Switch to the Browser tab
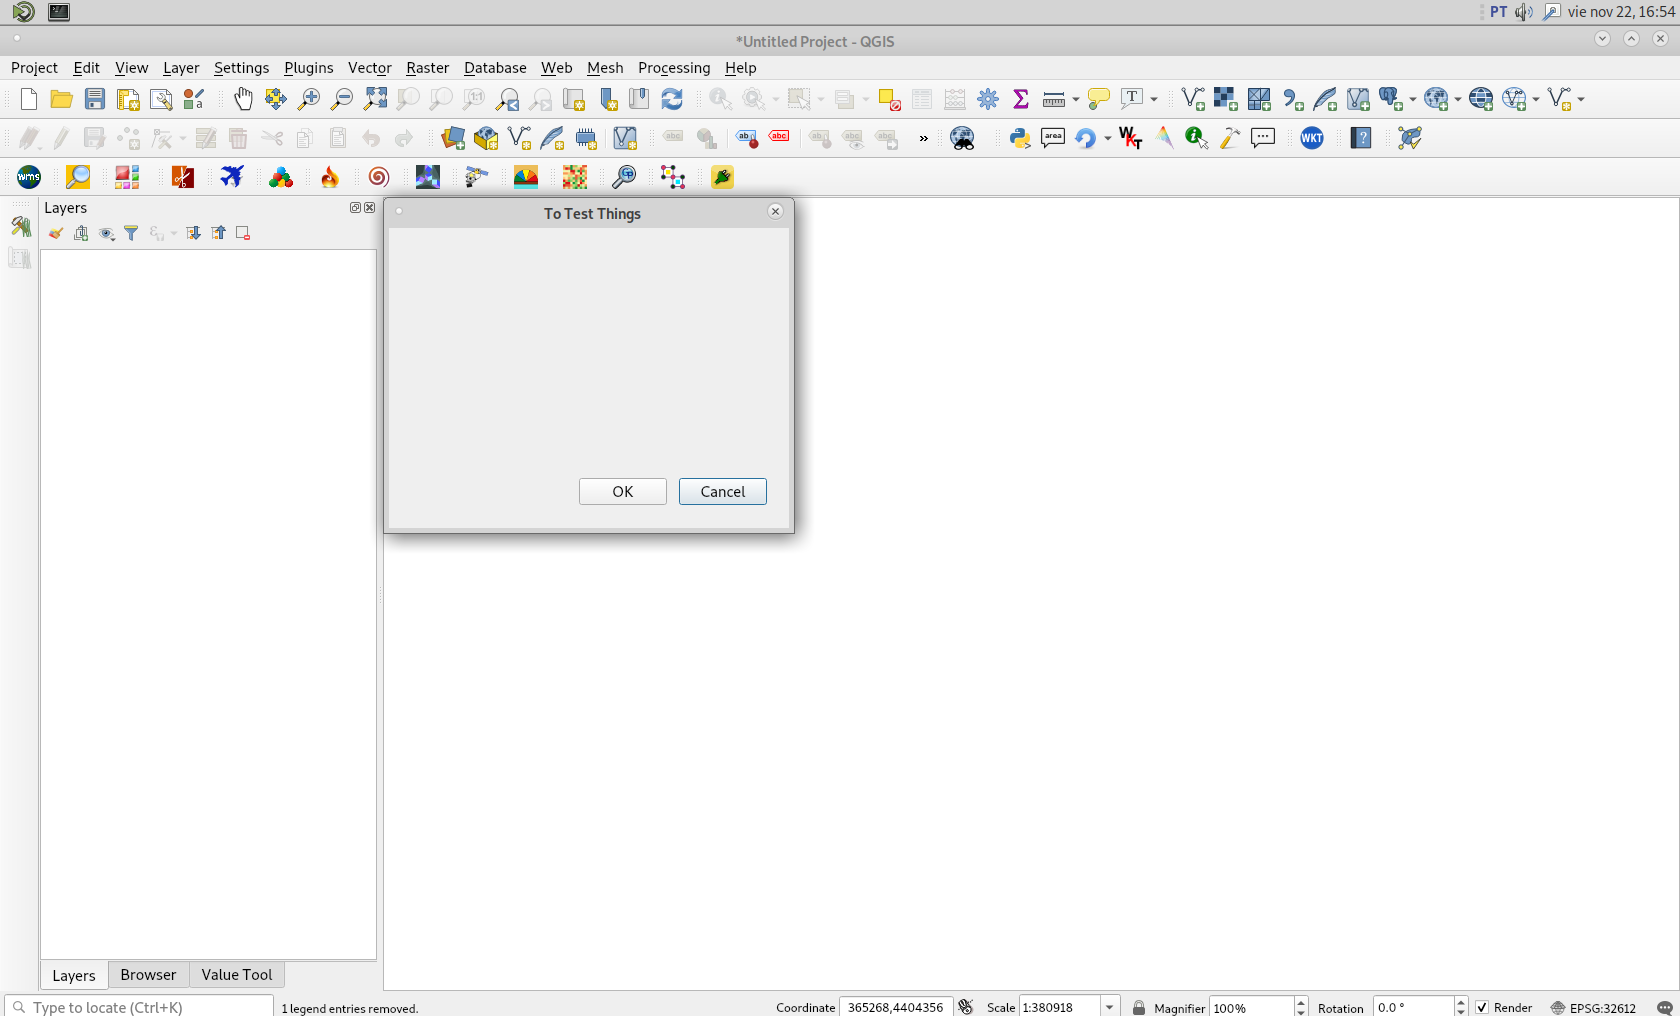The image size is (1680, 1016). pyautogui.click(x=148, y=975)
